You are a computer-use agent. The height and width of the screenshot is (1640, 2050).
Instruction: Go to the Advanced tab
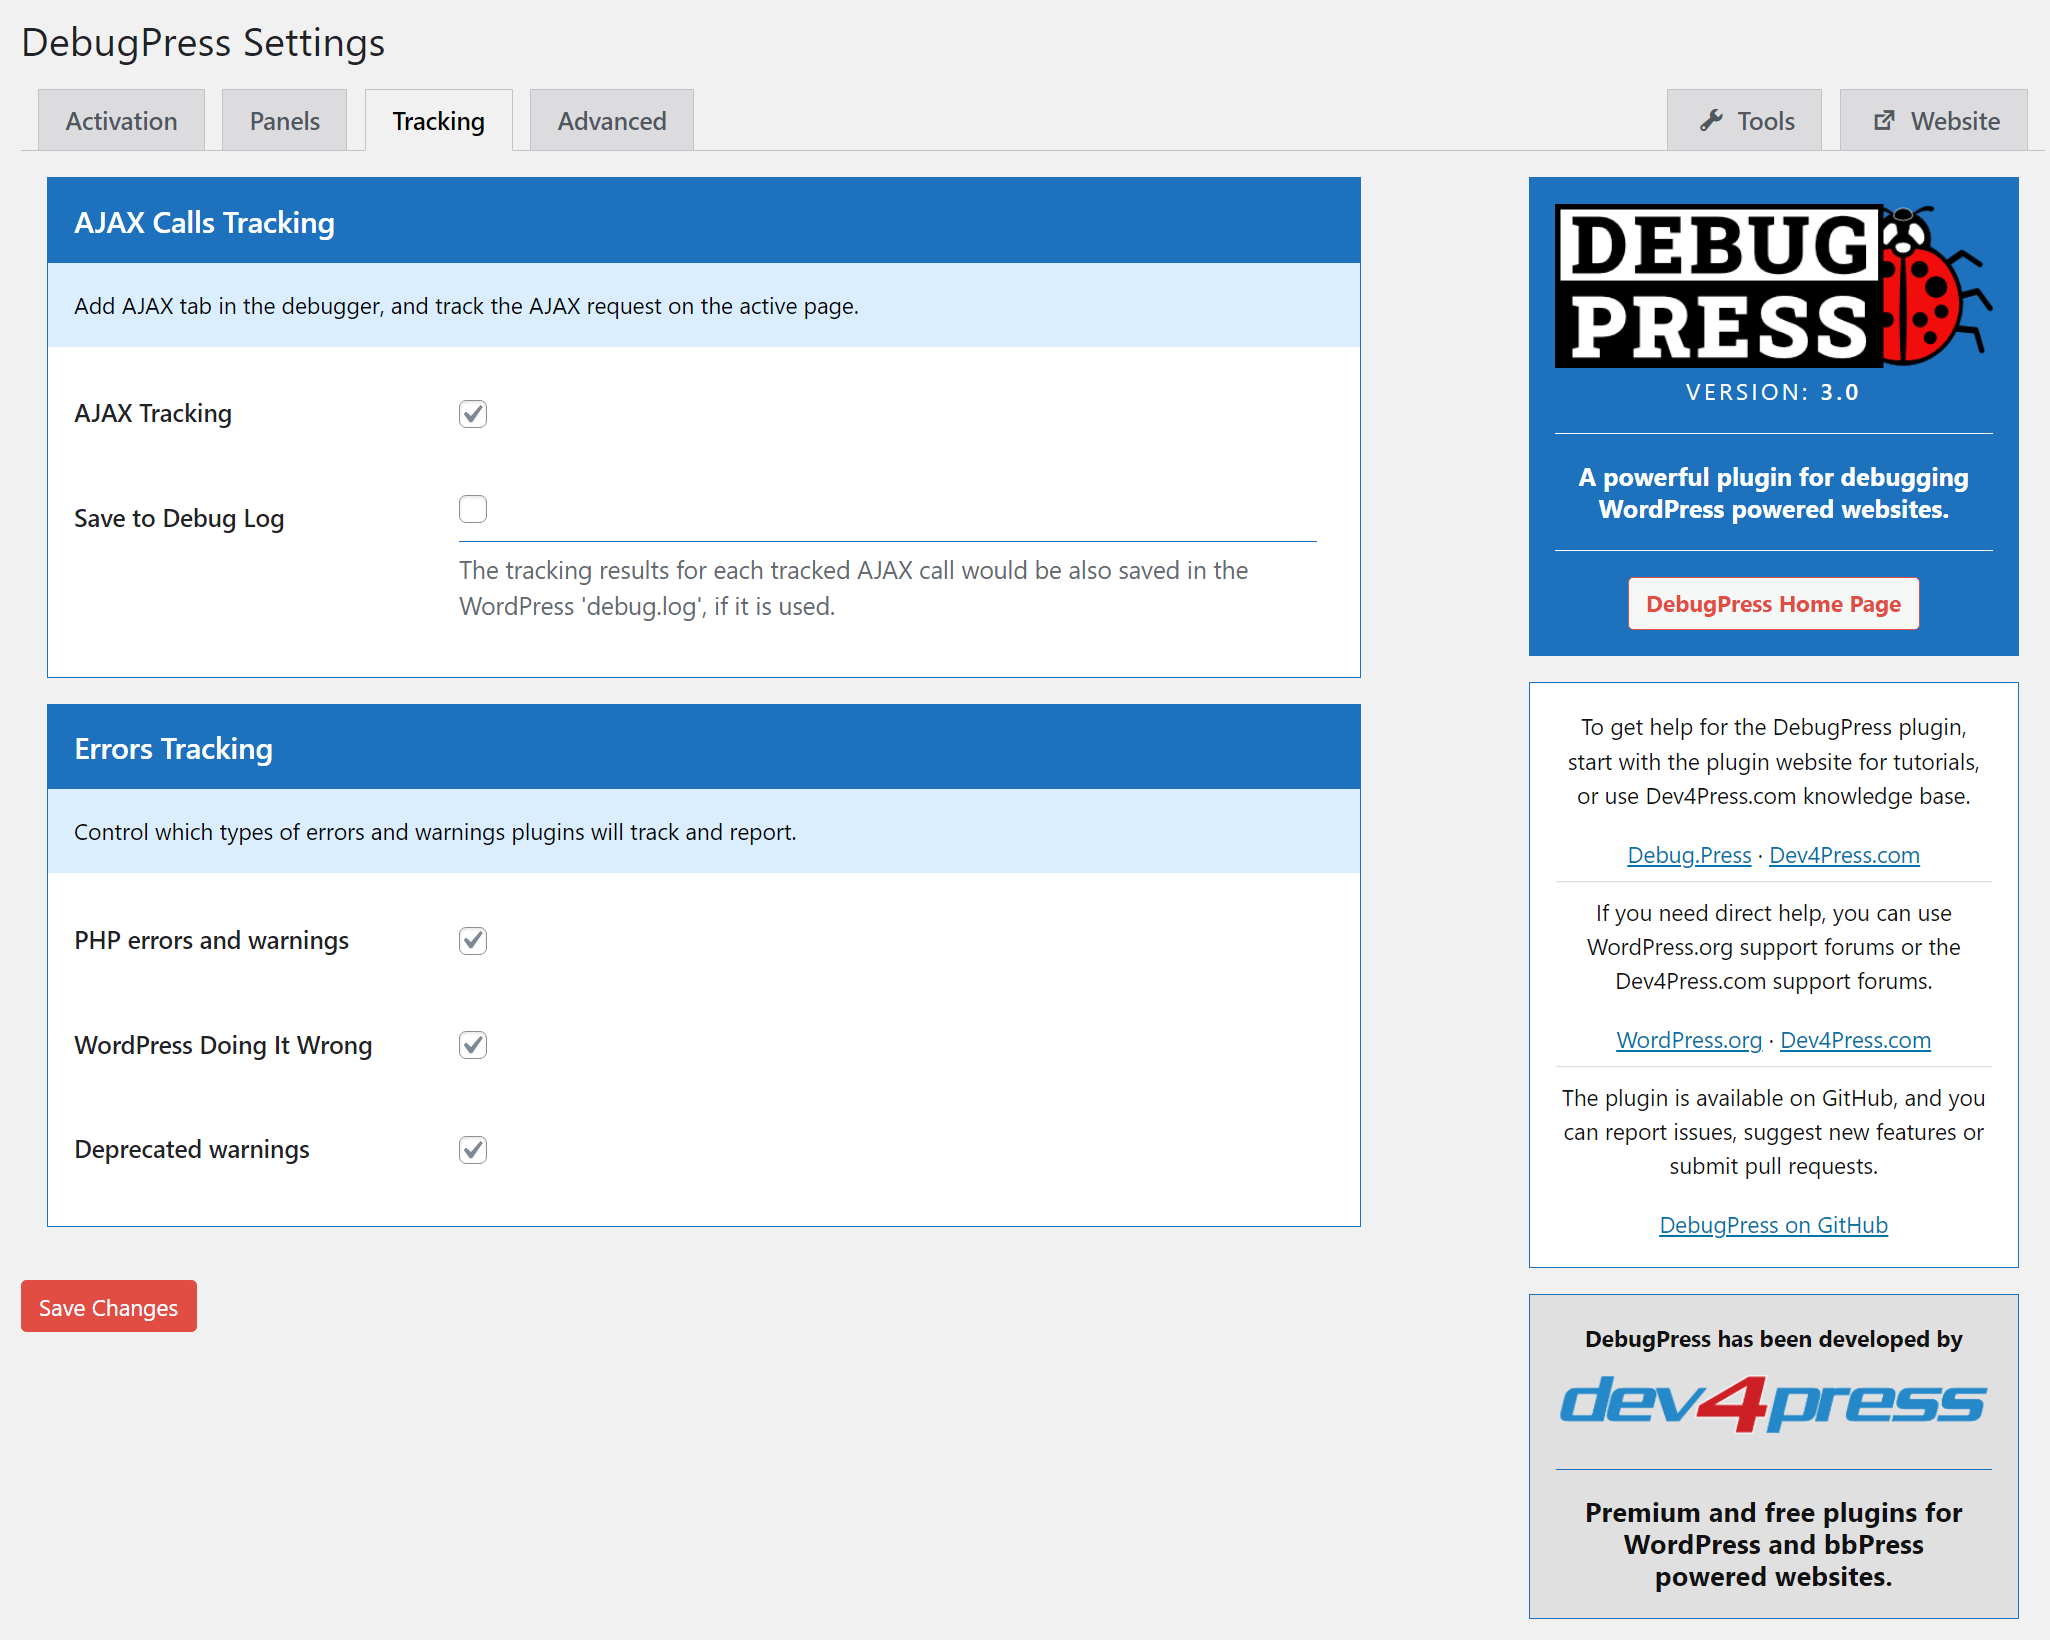click(611, 121)
